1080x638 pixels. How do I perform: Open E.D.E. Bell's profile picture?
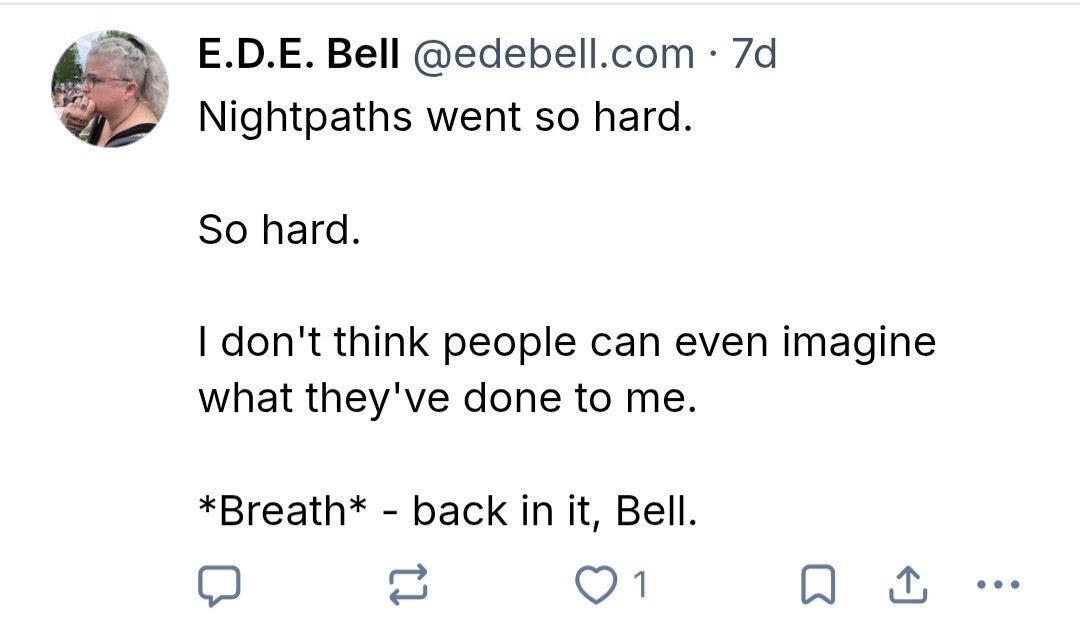coord(110,88)
